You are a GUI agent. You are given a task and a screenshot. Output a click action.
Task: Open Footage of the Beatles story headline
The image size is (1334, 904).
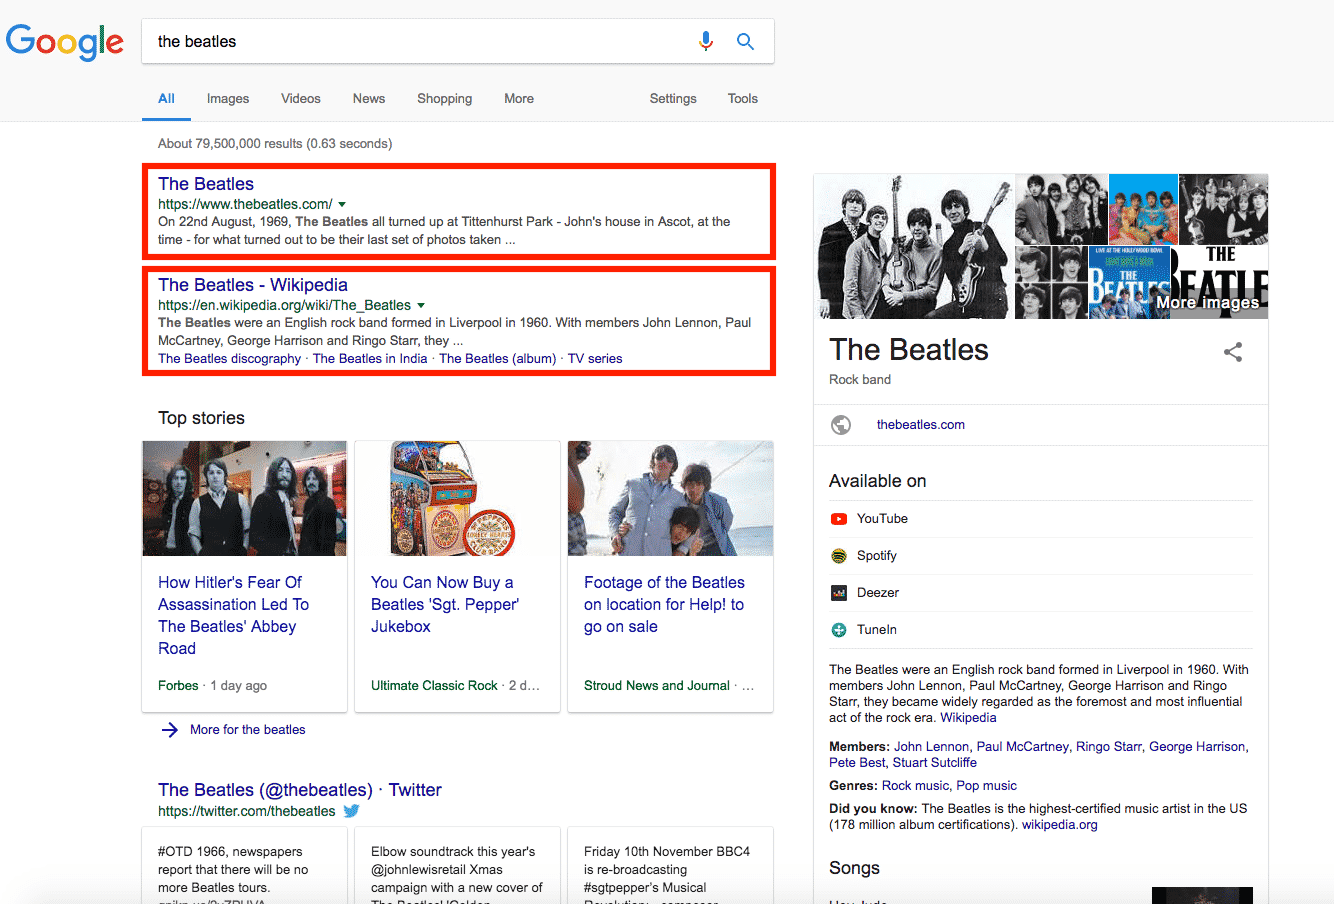664,604
